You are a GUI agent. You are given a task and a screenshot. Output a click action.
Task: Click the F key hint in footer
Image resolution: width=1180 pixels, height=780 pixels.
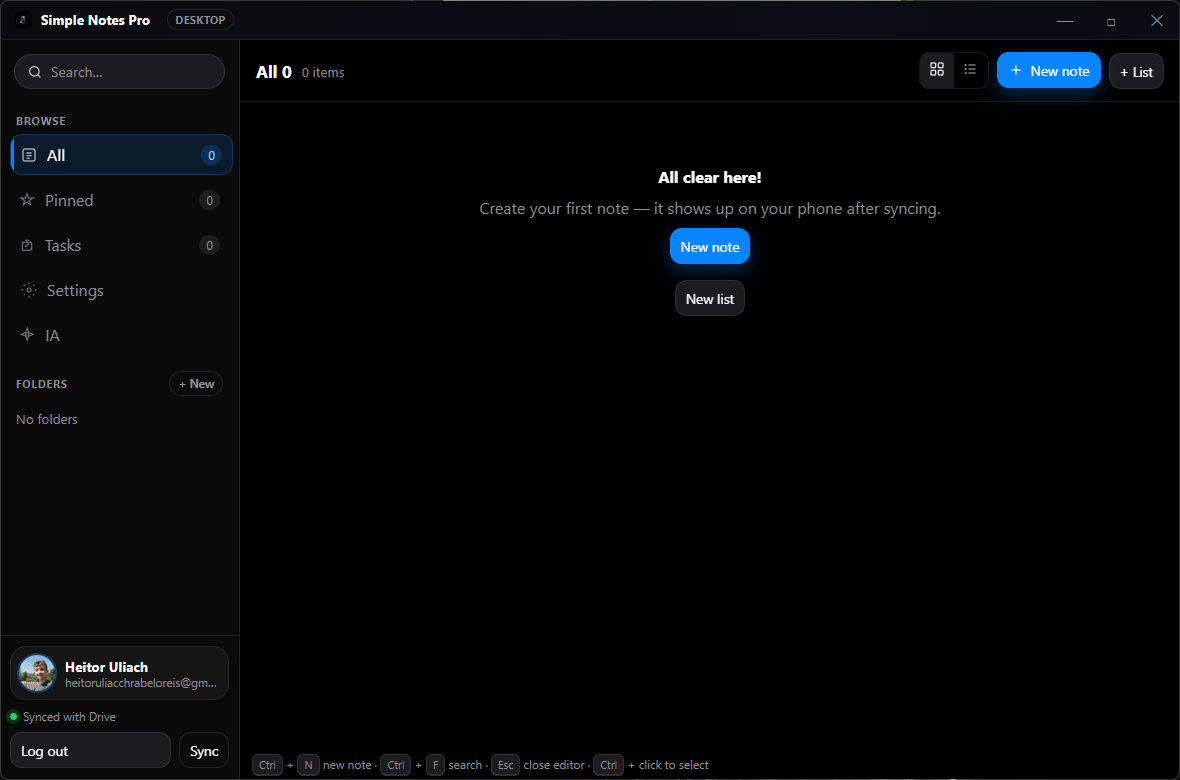pyautogui.click(x=435, y=765)
